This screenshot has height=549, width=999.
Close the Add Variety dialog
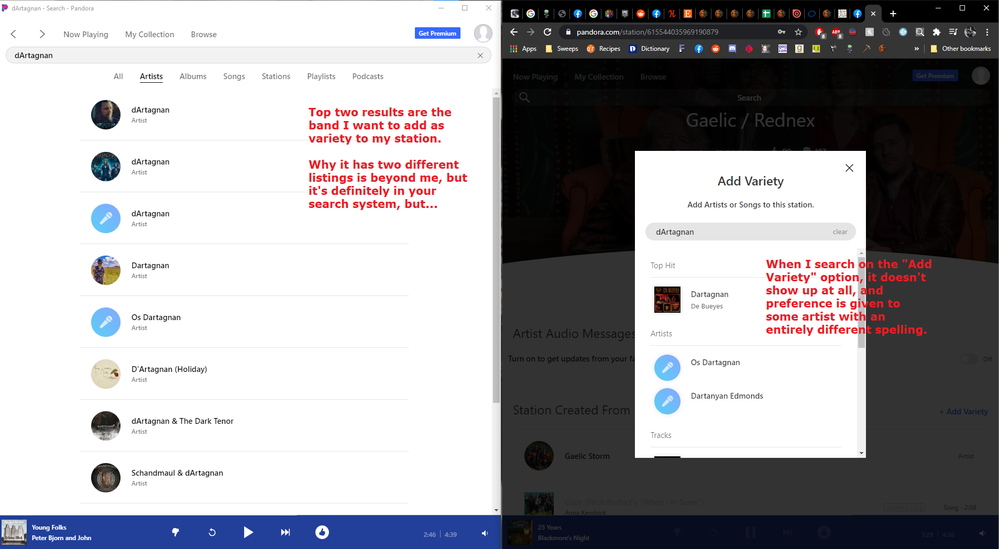(x=849, y=168)
